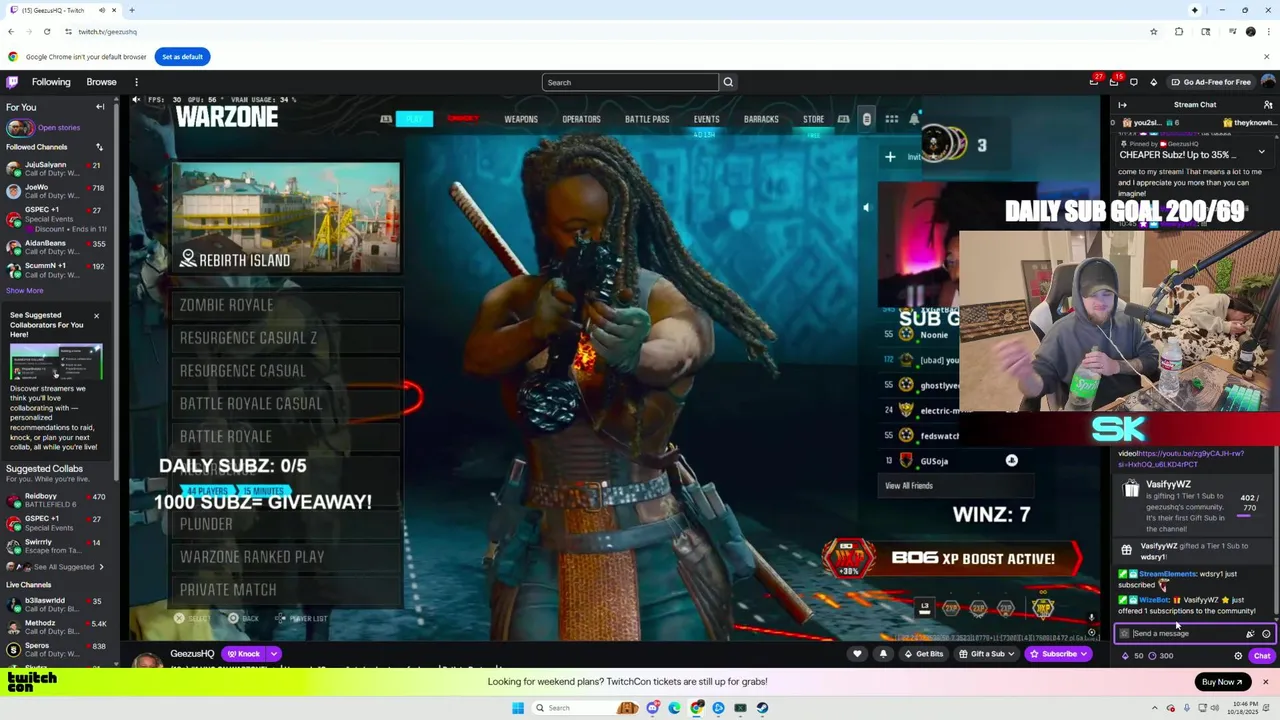1280x720 pixels.
Task: Open the JoeWo channel
Action: (56, 191)
